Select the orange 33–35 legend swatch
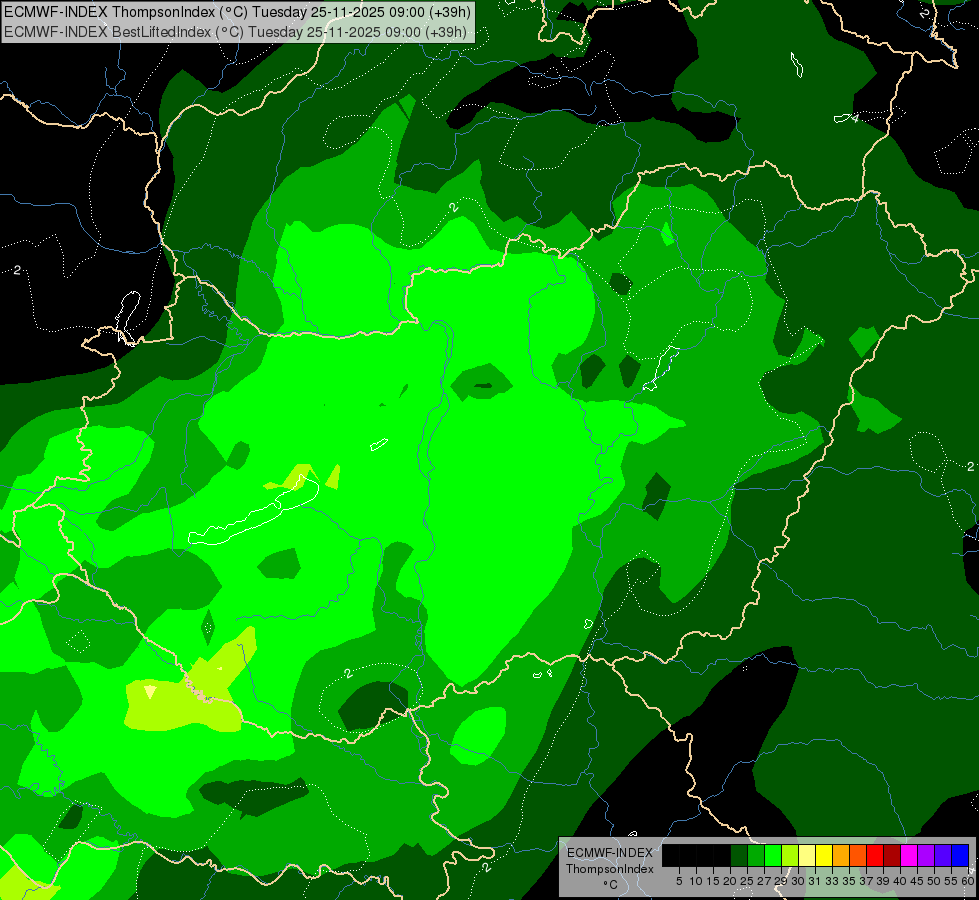This screenshot has height=900, width=979. 841,855
